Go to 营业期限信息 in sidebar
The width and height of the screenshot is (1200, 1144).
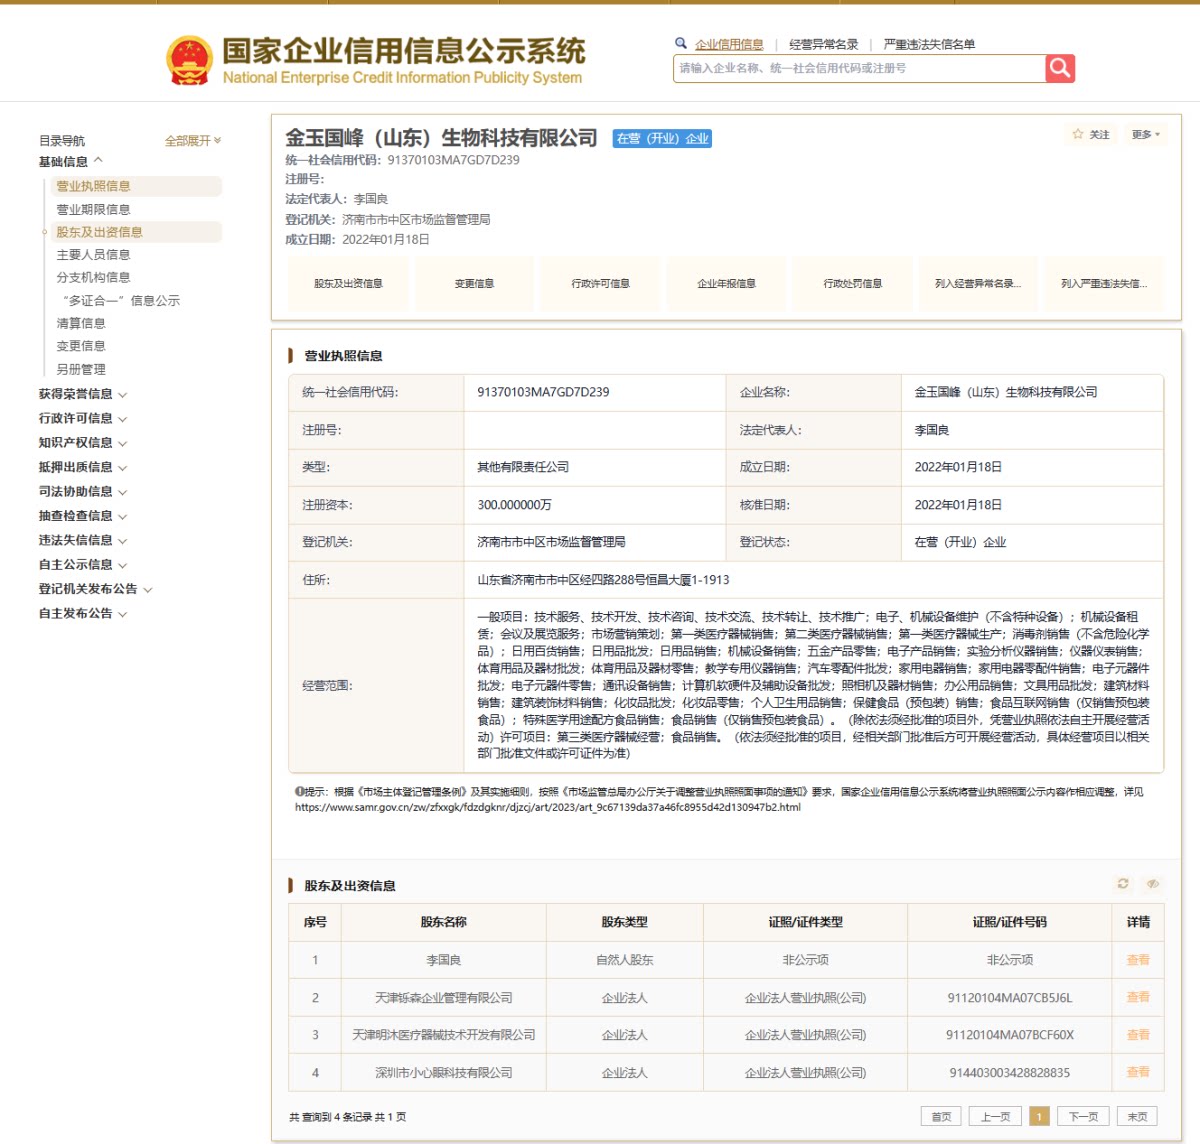[93, 209]
